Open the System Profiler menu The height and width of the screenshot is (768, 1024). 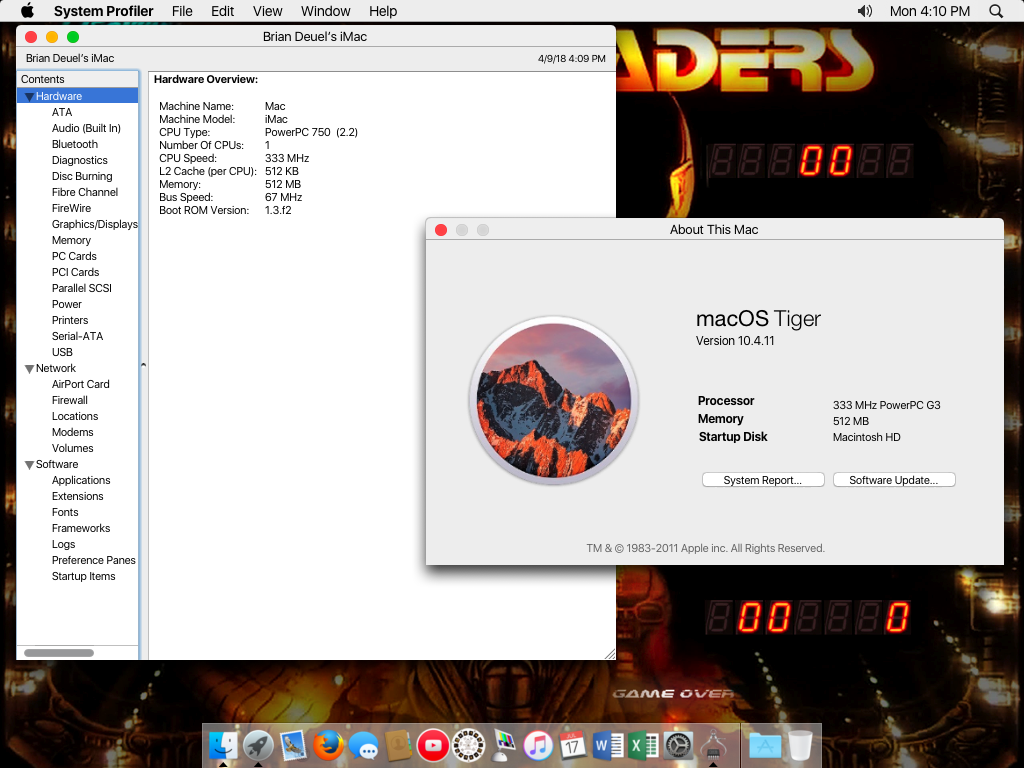103,11
